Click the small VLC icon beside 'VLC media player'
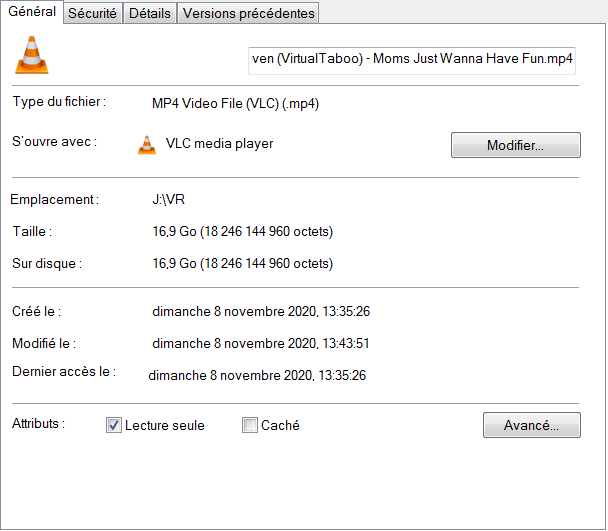This screenshot has width=608, height=531. click(x=147, y=145)
